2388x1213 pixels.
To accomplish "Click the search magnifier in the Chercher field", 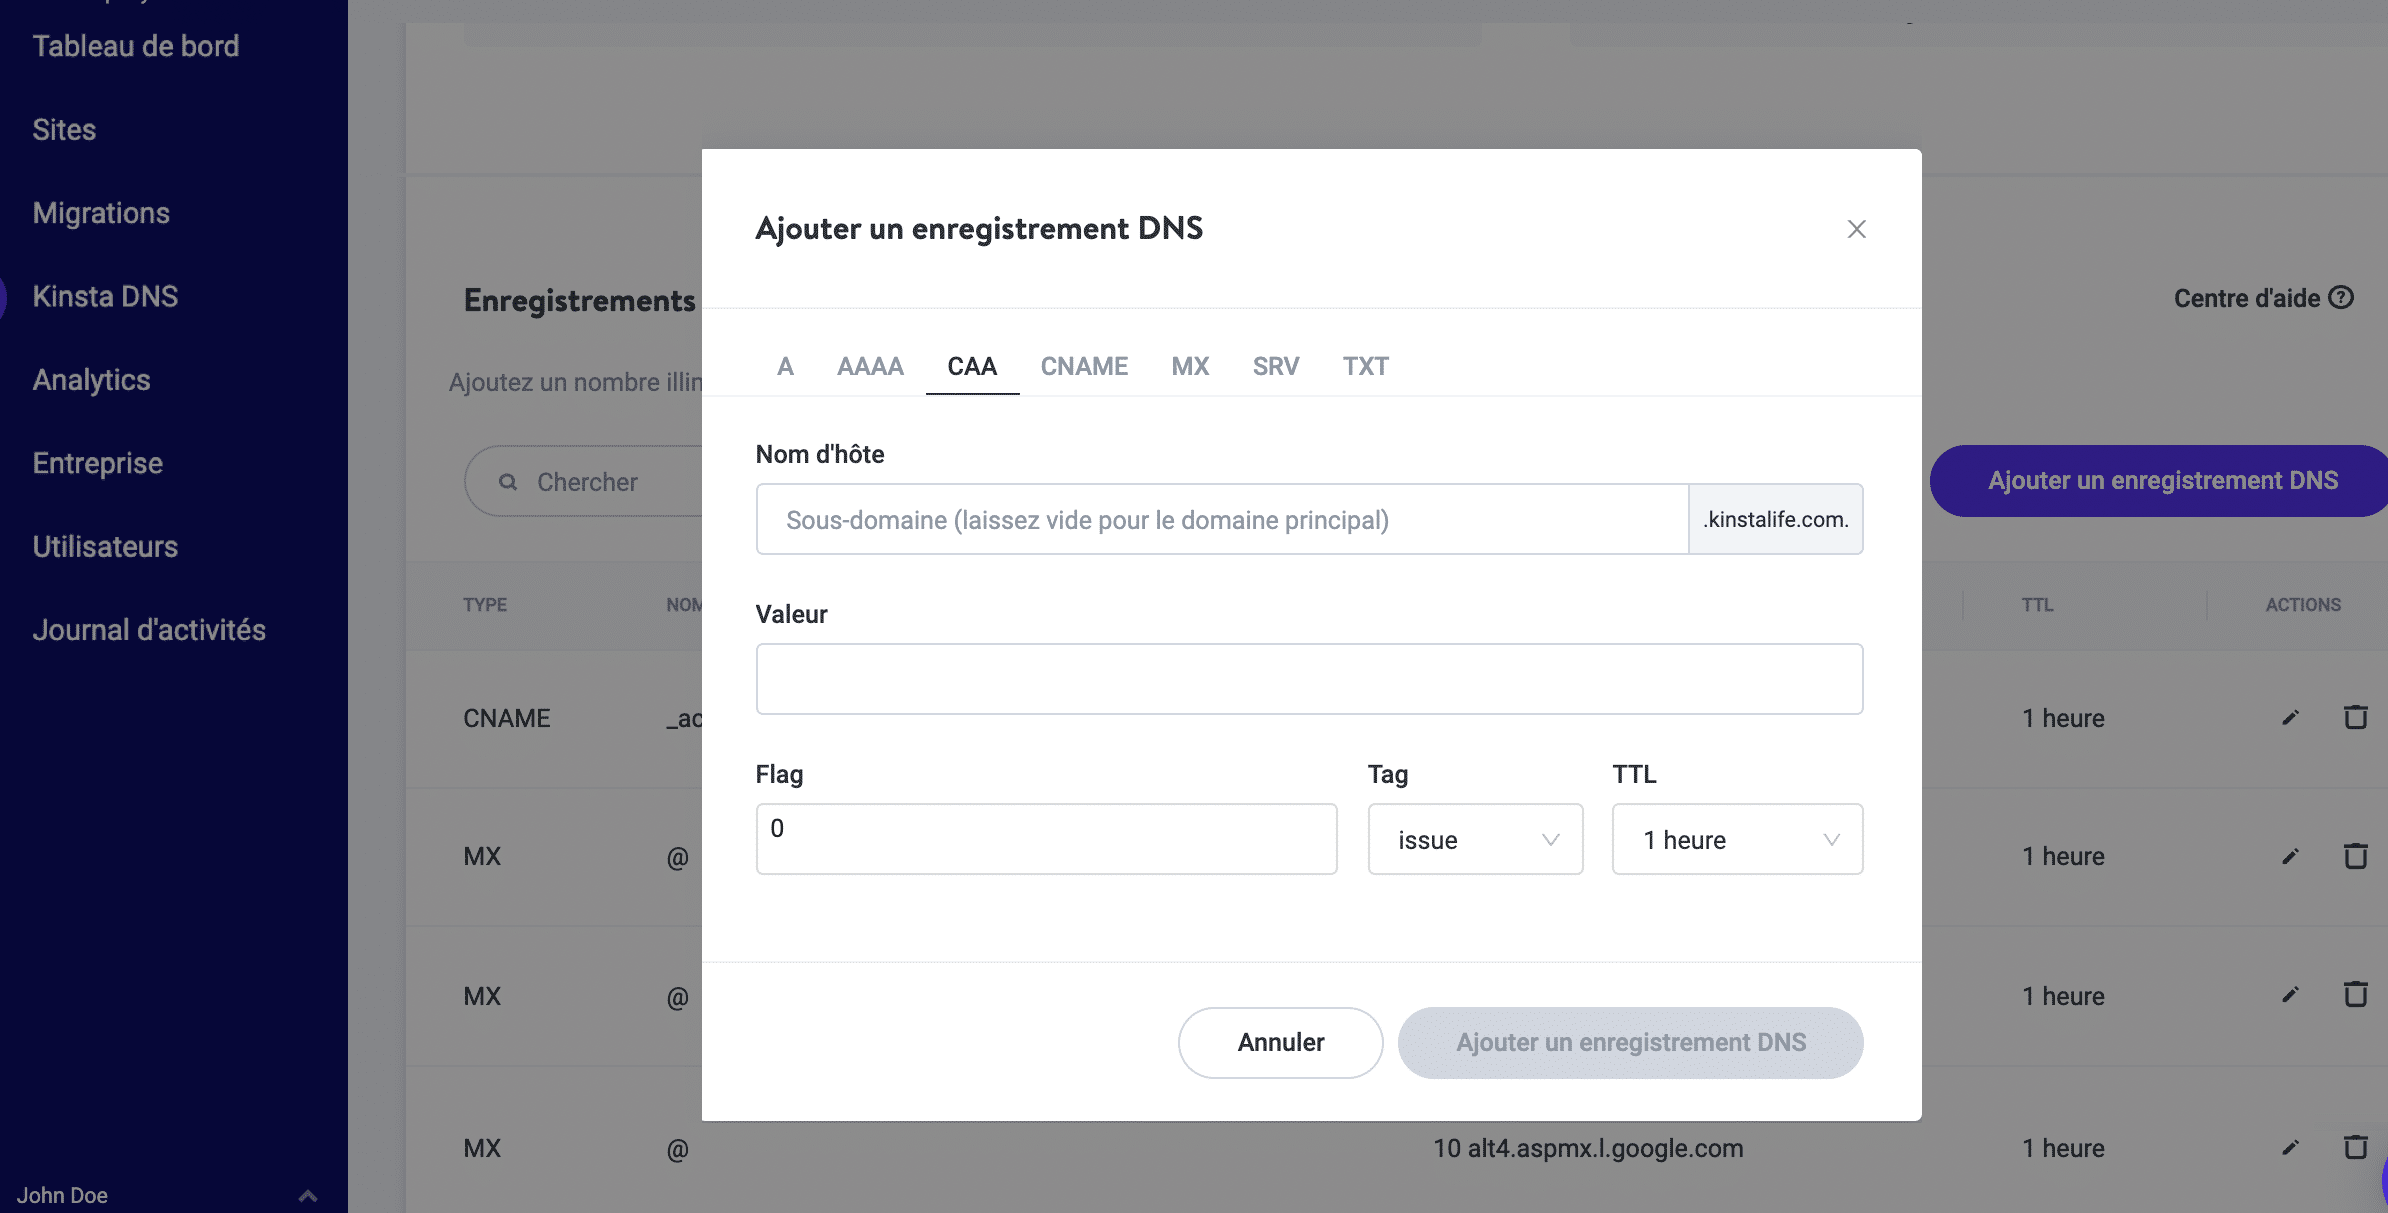I will [x=510, y=481].
